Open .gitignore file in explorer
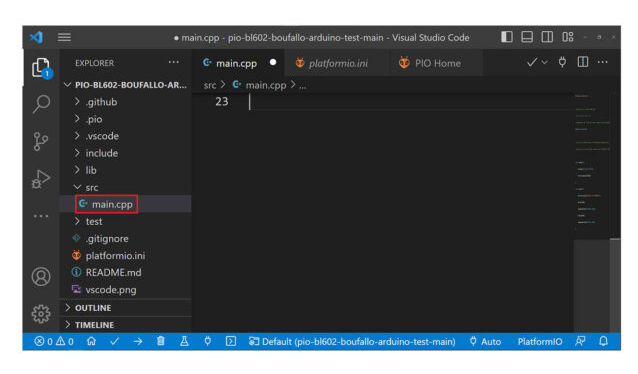Screen dimensions: 638x374 pos(125,239)
